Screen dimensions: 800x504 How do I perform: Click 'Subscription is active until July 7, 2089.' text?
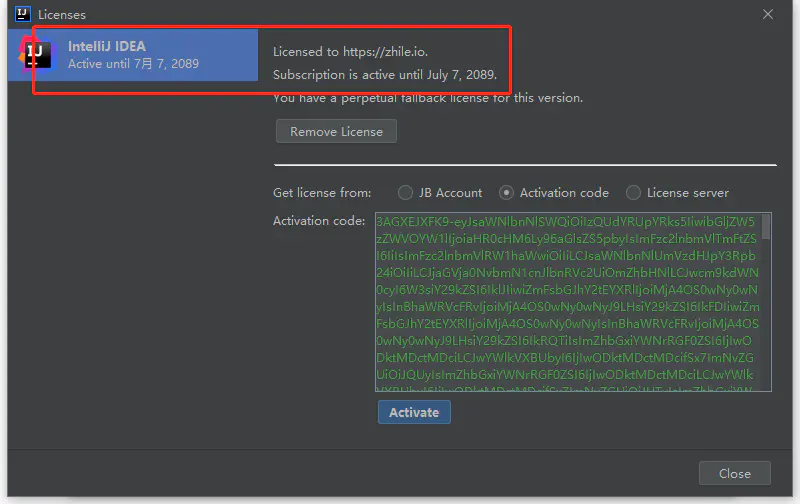tap(385, 74)
